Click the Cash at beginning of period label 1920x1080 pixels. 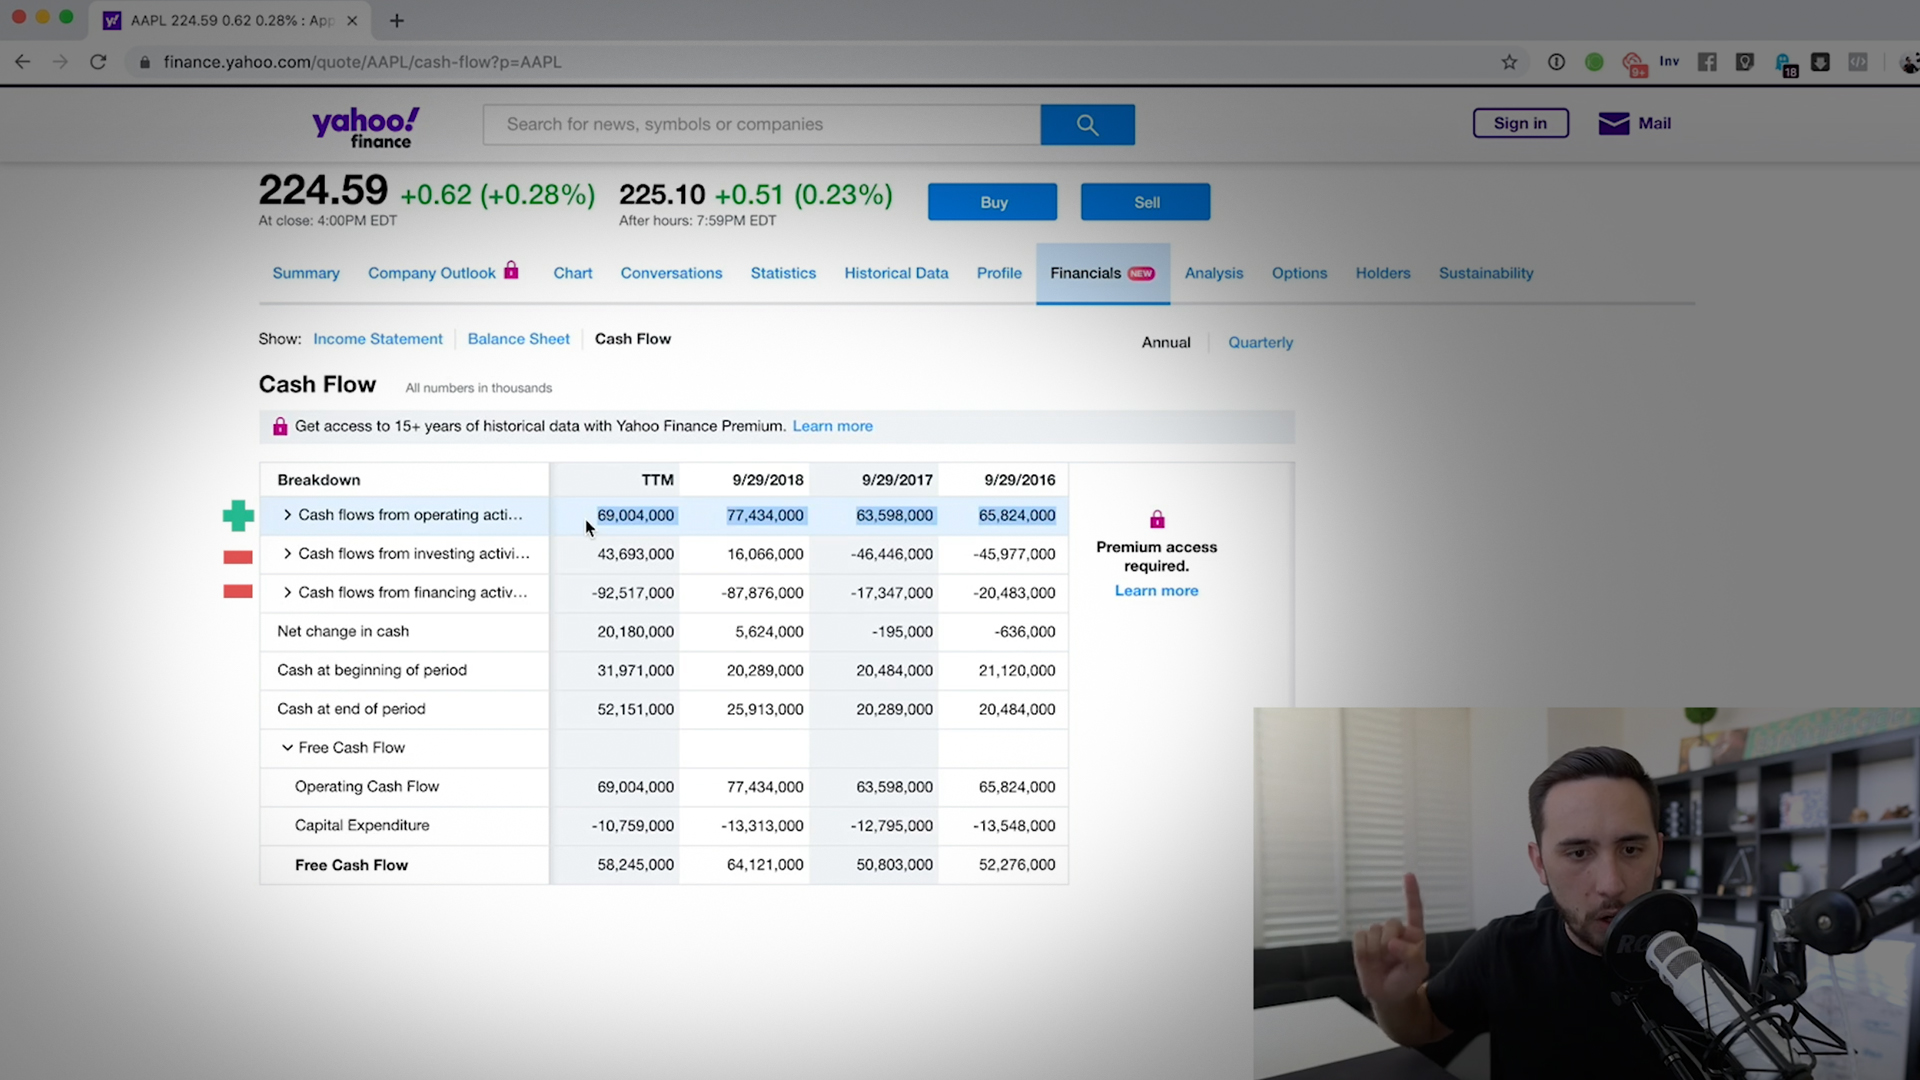pyautogui.click(x=372, y=671)
